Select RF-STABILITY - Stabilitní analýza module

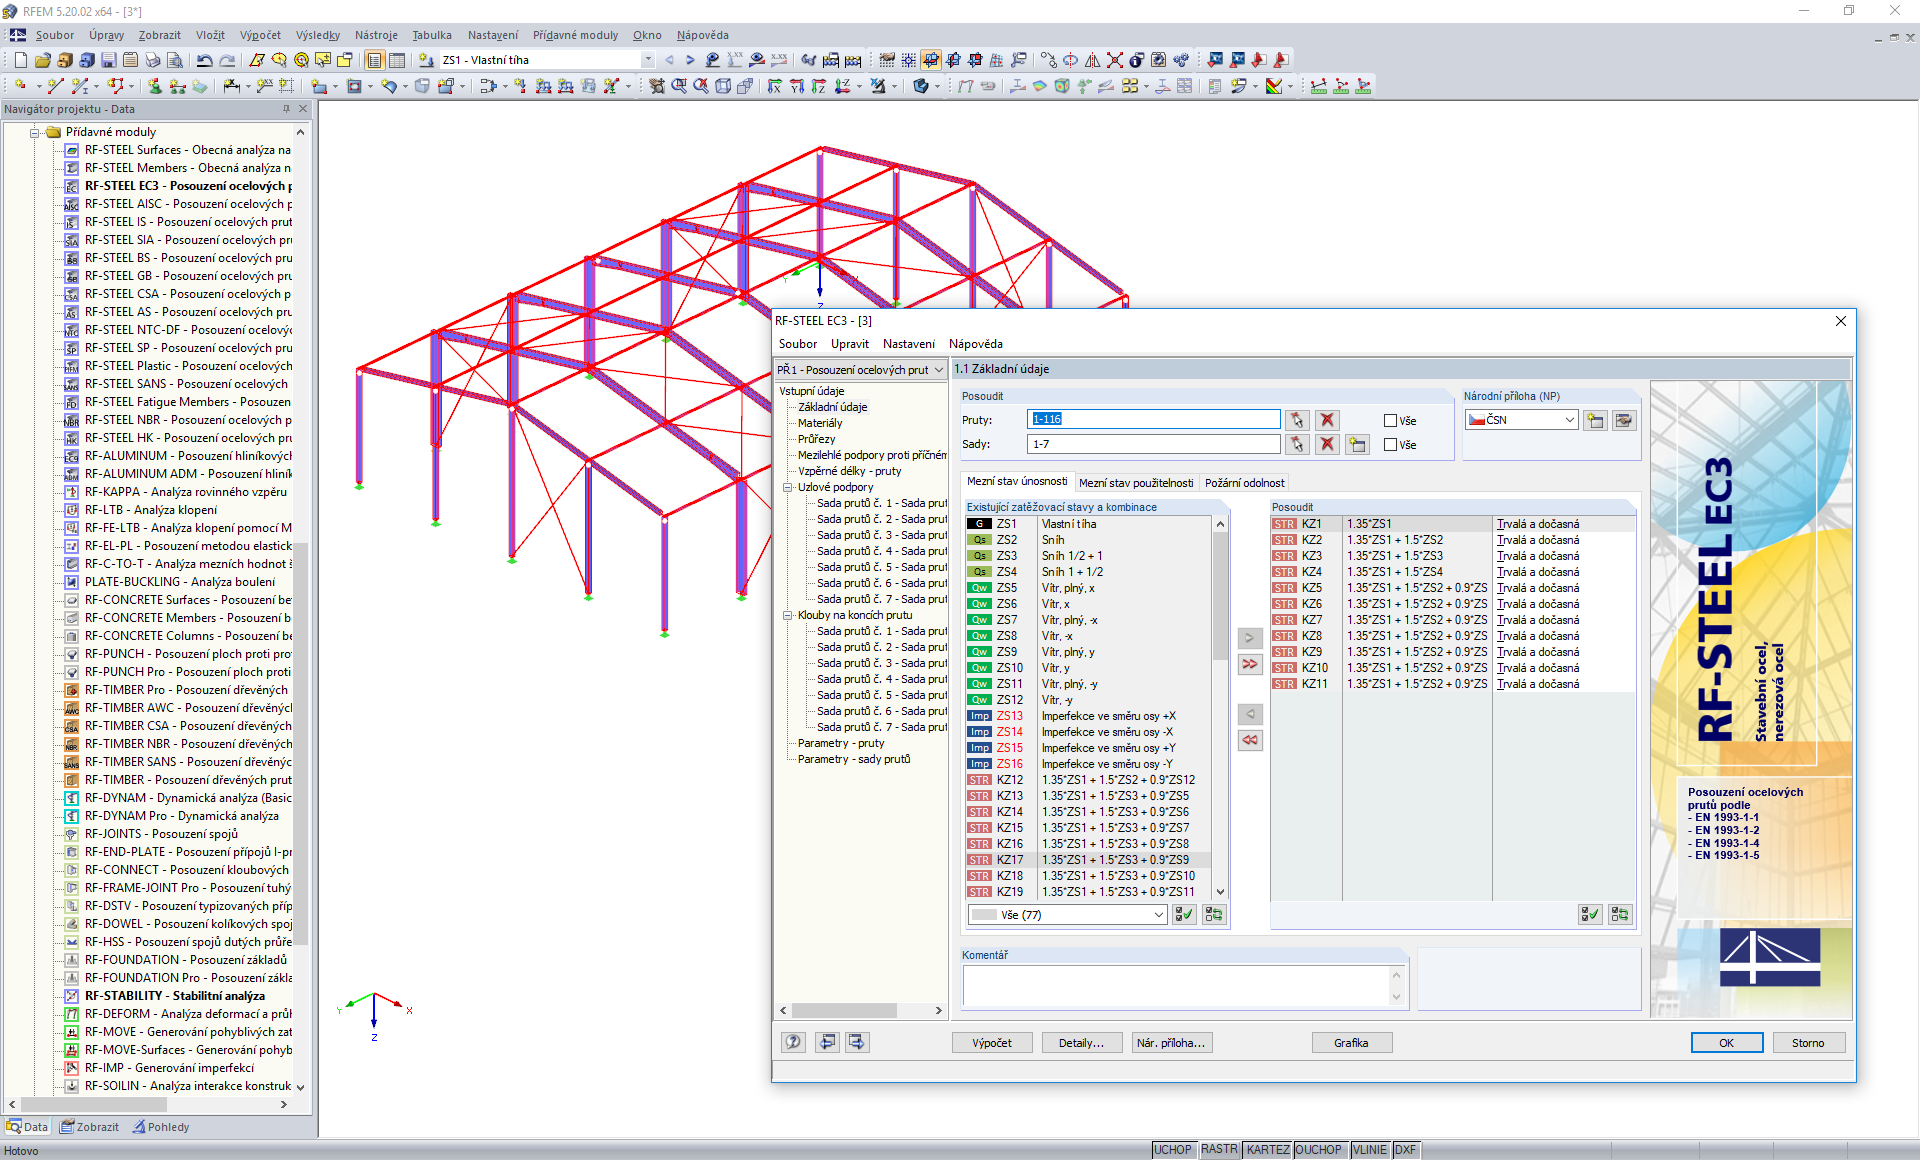(x=175, y=996)
